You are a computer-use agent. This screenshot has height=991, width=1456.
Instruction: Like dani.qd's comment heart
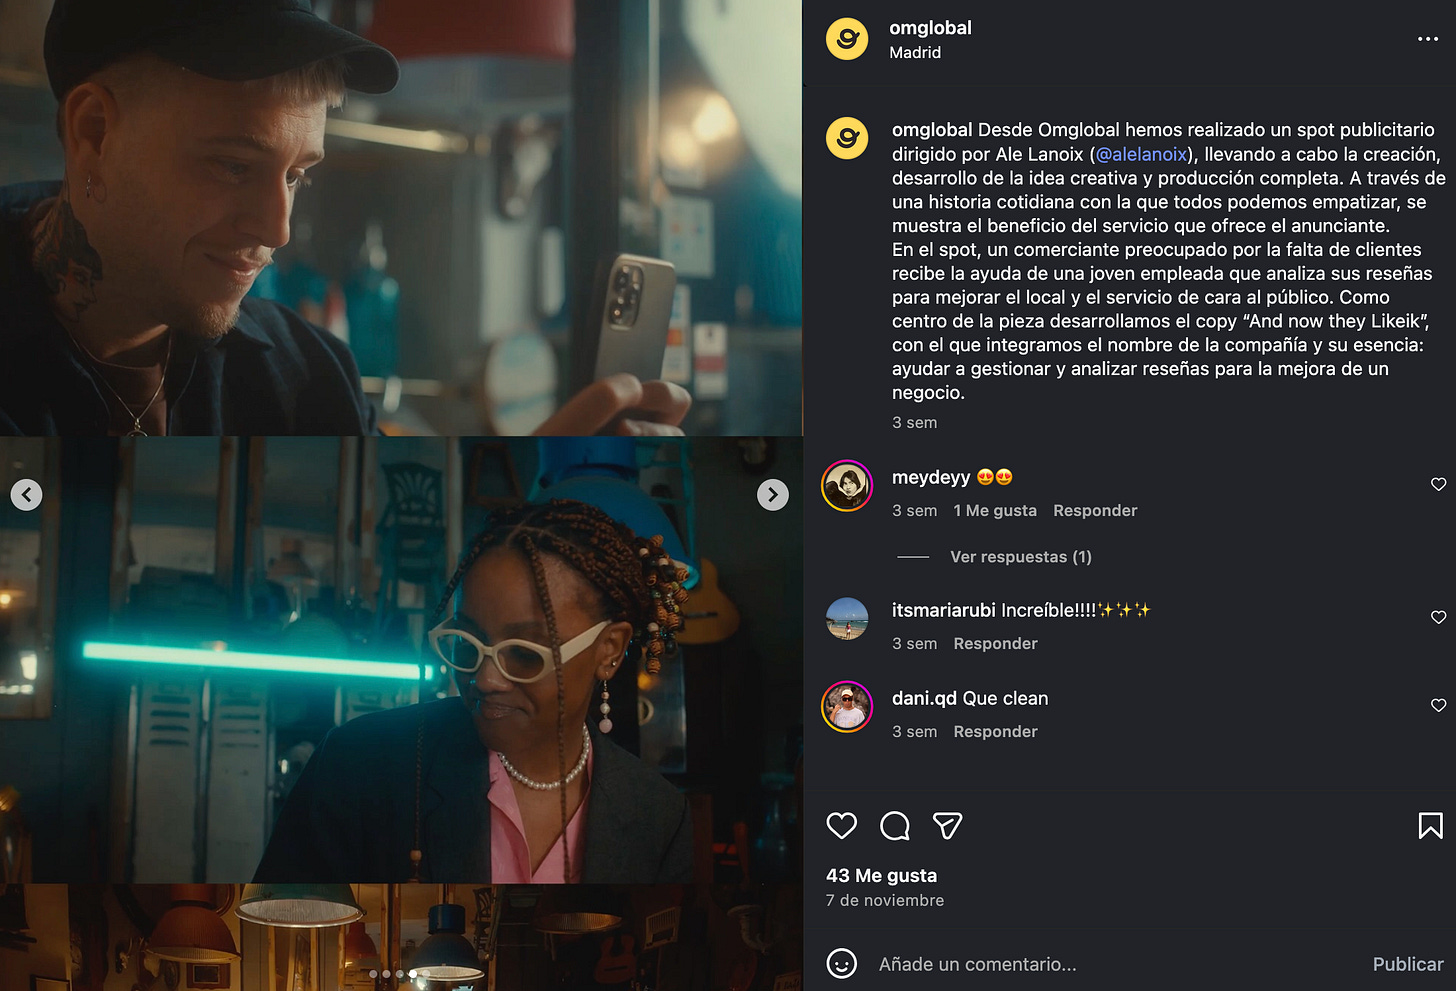[1439, 705]
